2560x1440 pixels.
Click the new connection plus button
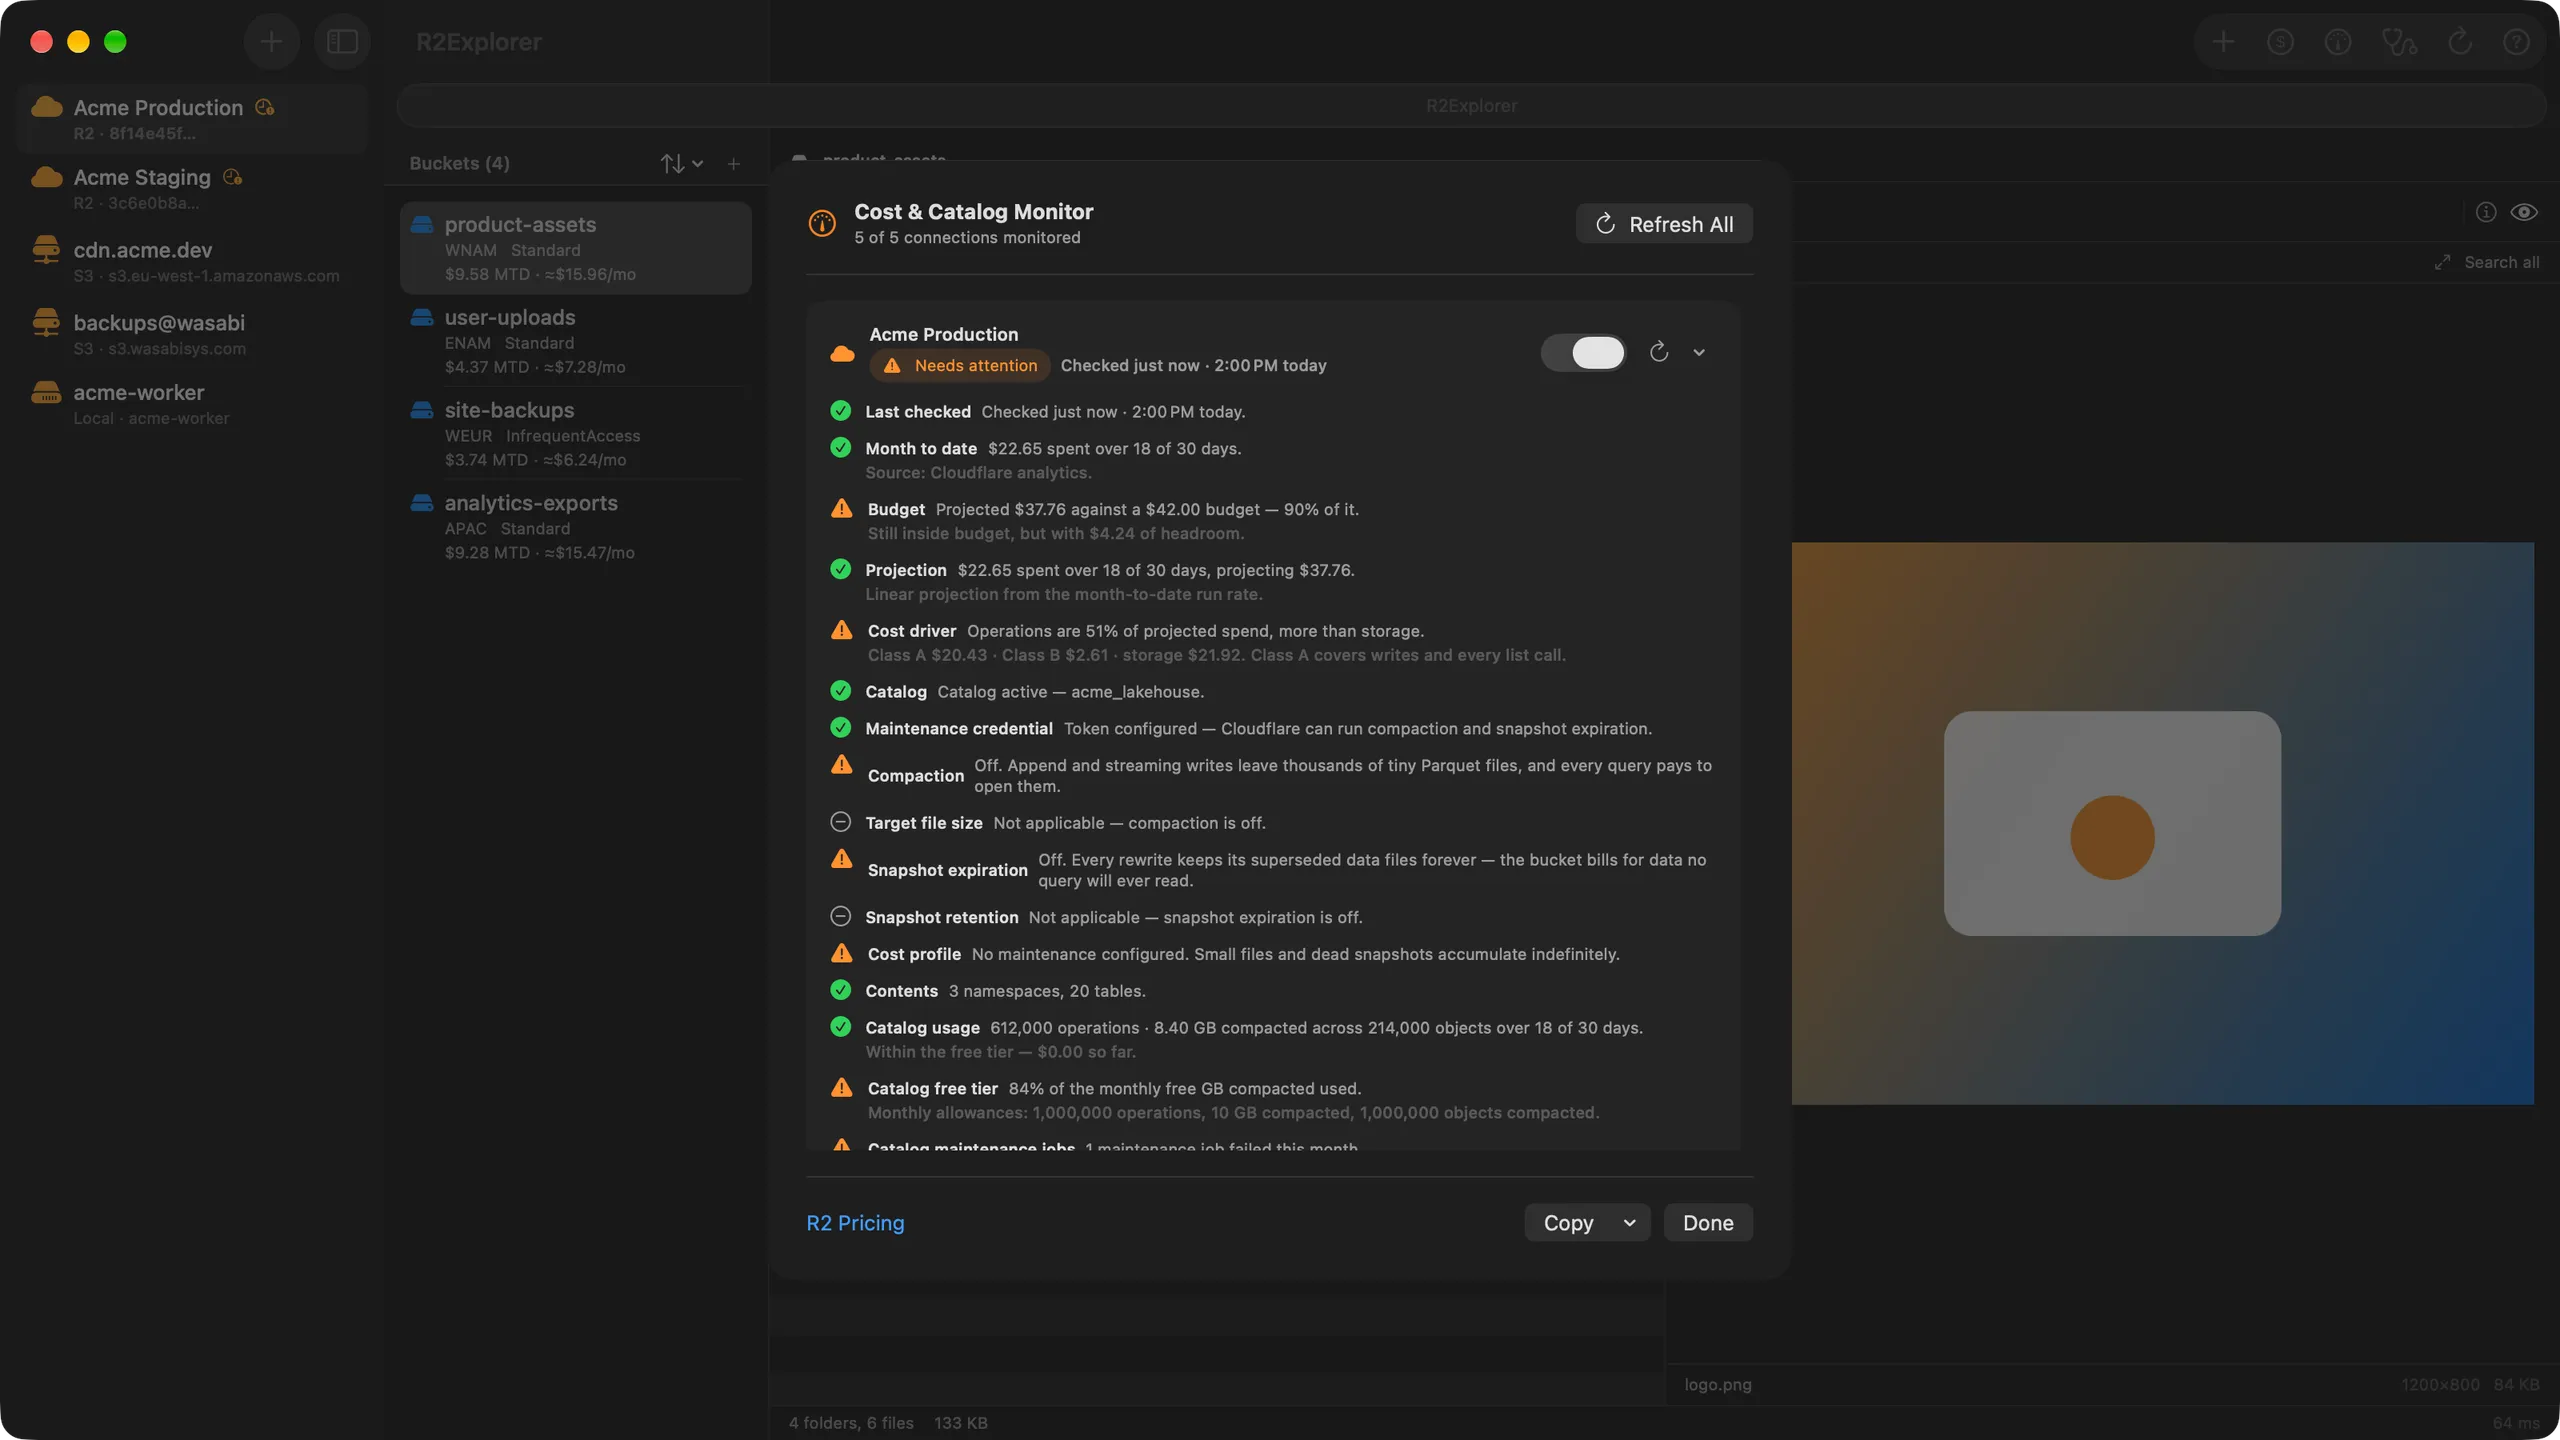[x=271, y=42]
